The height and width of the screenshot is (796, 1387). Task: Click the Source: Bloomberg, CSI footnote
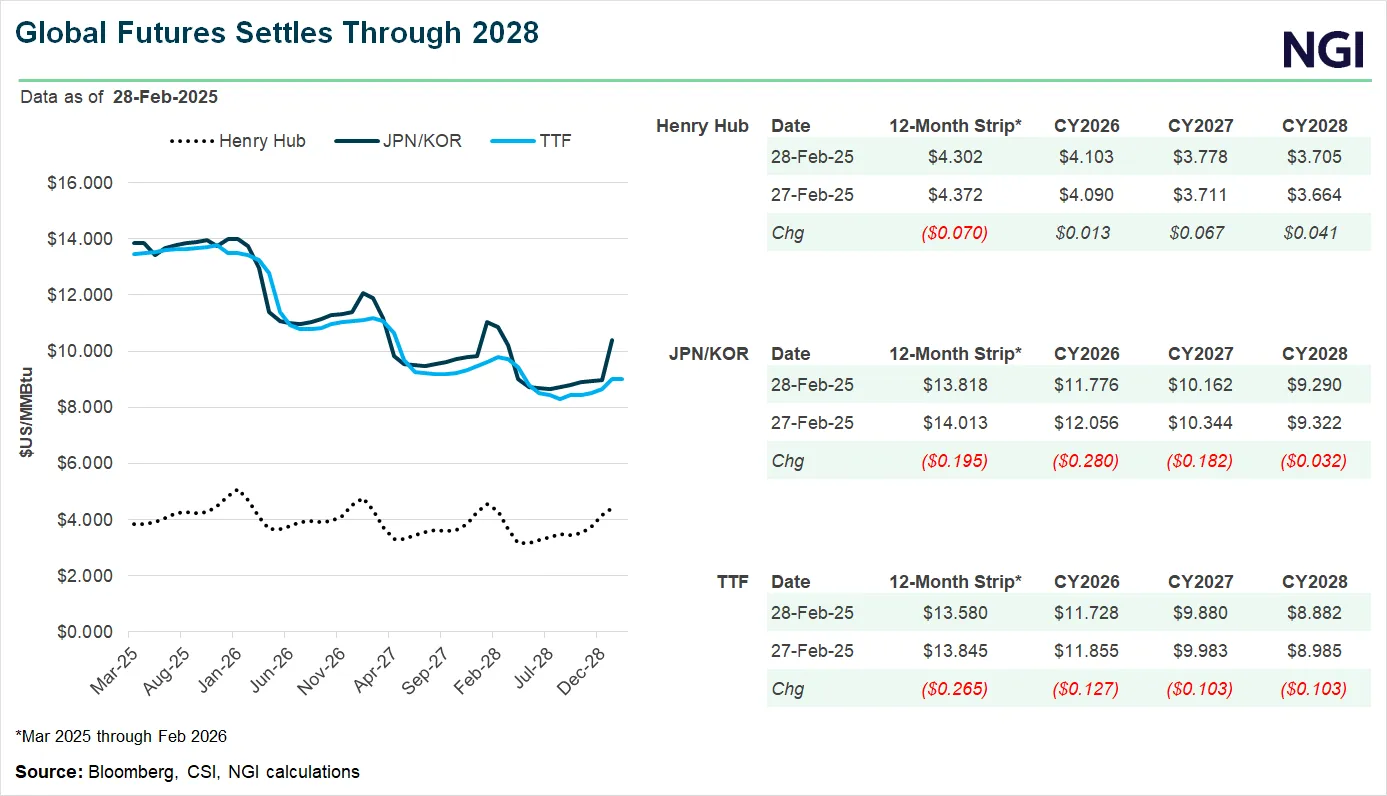187,771
